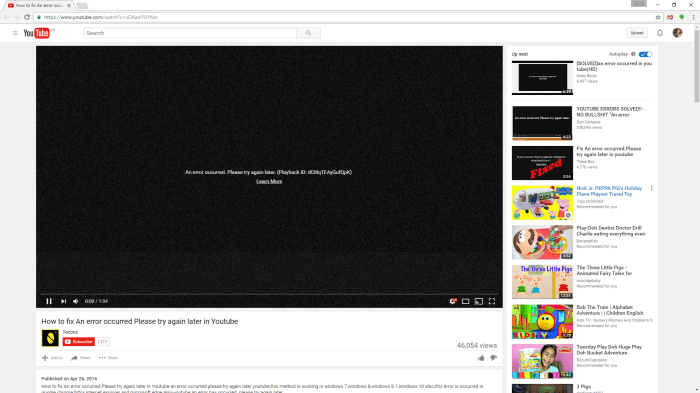Share the video

coord(81,358)
